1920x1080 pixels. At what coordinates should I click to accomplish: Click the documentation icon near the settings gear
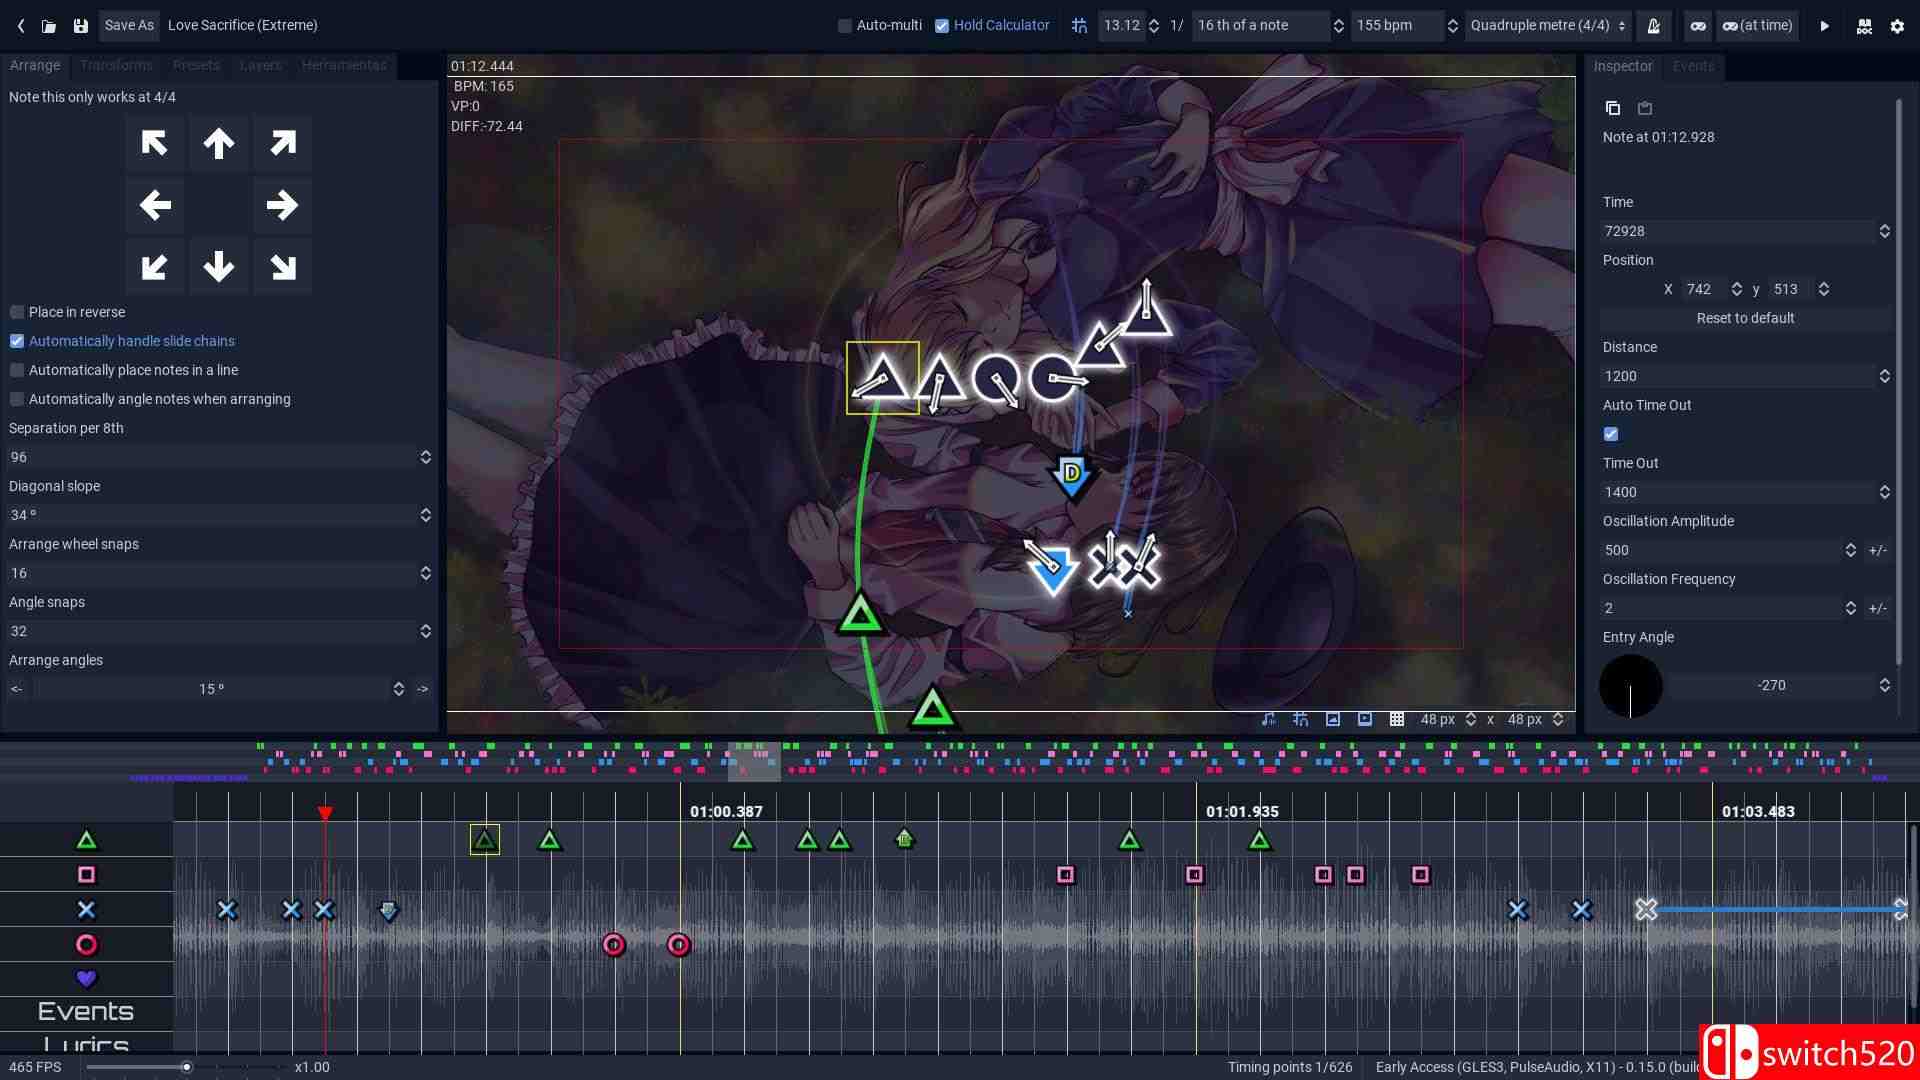click(1864, 25)
